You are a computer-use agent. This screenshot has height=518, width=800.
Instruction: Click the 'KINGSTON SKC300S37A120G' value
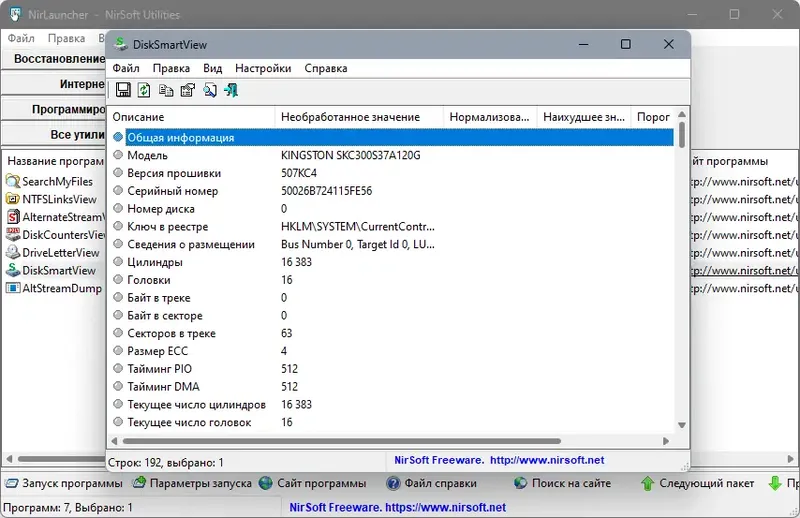pos(351,155)
